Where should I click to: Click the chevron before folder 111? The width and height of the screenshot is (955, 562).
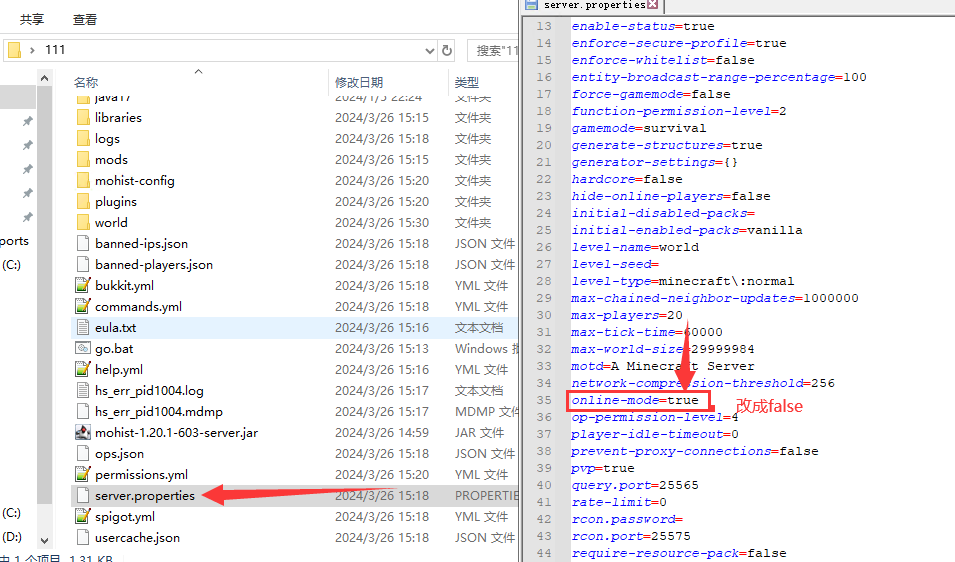click(33, 50)
